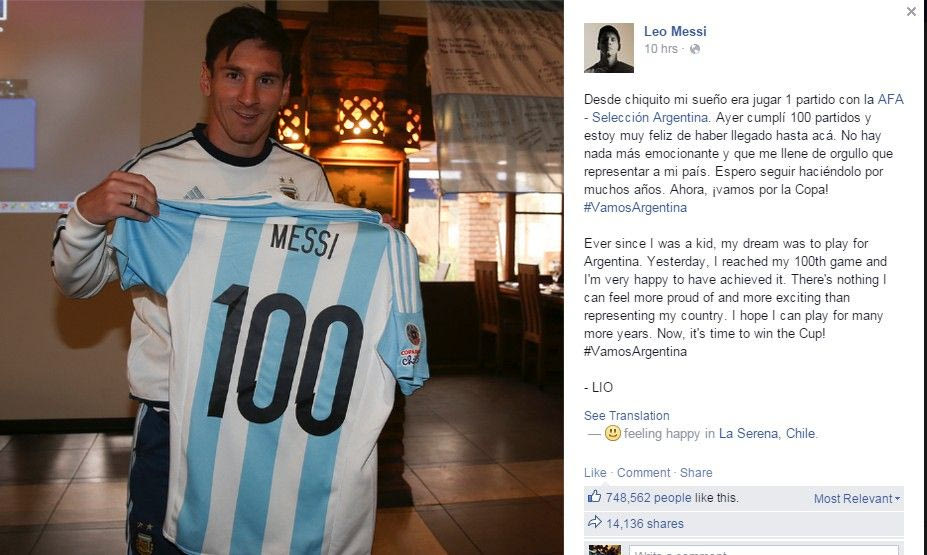
Task: Click the public globe privacy icon
Action: pyautogui.click(x=695, y=49)
